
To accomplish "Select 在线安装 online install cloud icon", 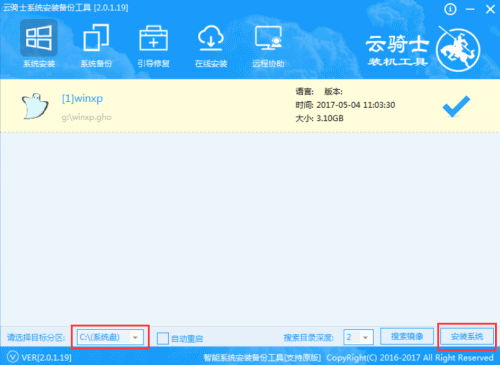I will coord(211,45).
